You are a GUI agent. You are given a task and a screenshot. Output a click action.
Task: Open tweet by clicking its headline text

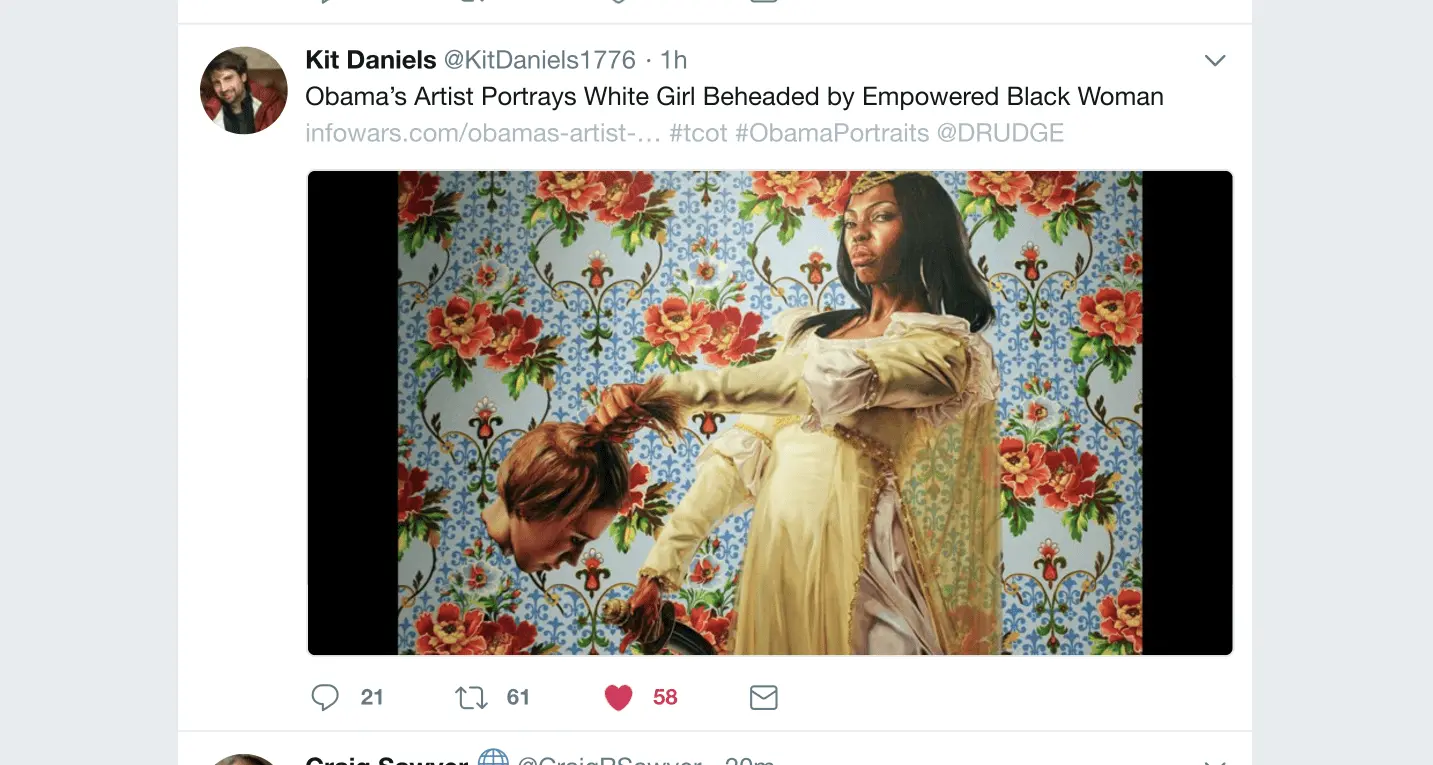[x=734, y=97]
